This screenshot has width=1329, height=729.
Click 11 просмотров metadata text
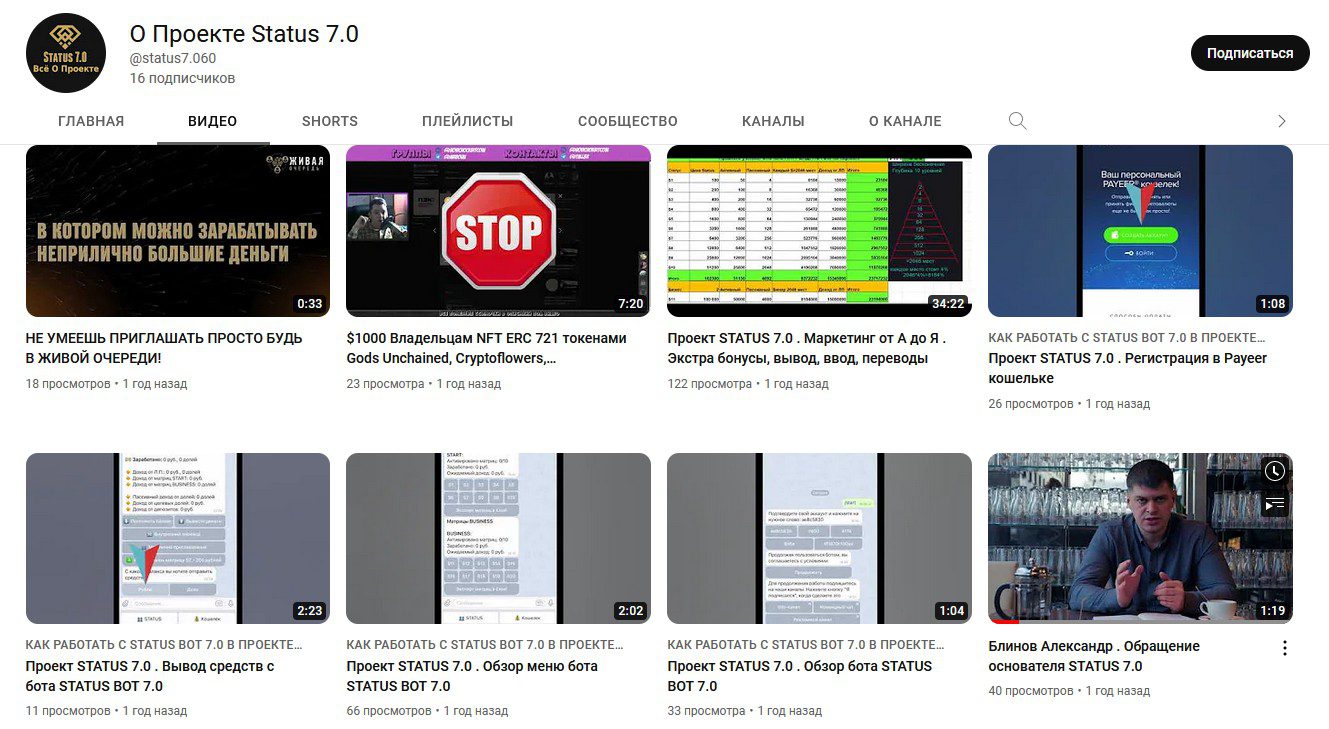click(x=68, y=711)
